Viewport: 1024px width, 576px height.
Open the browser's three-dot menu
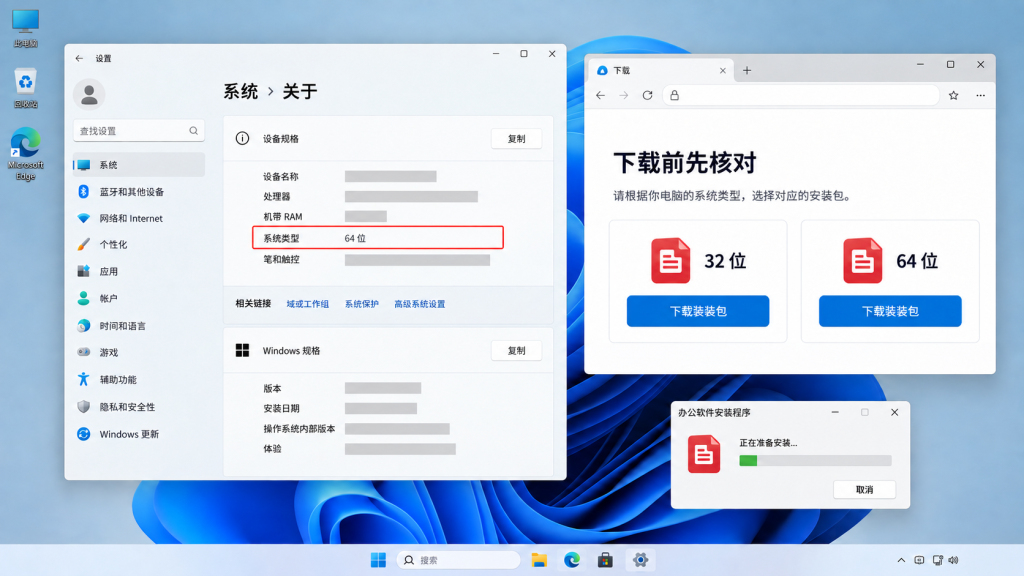[x=980, y=95]
